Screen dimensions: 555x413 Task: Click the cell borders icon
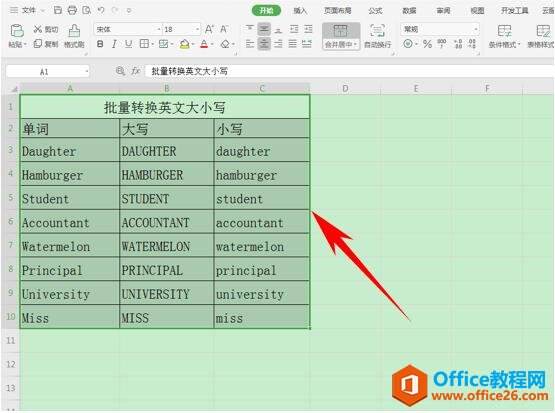pos(144,44)
